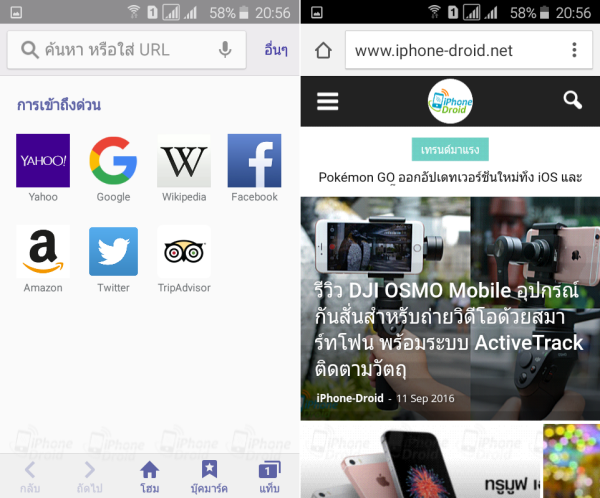Open the Twitter shortcut tile
Viewport: 600px width, 498px height.
click(x=113, y=252)
